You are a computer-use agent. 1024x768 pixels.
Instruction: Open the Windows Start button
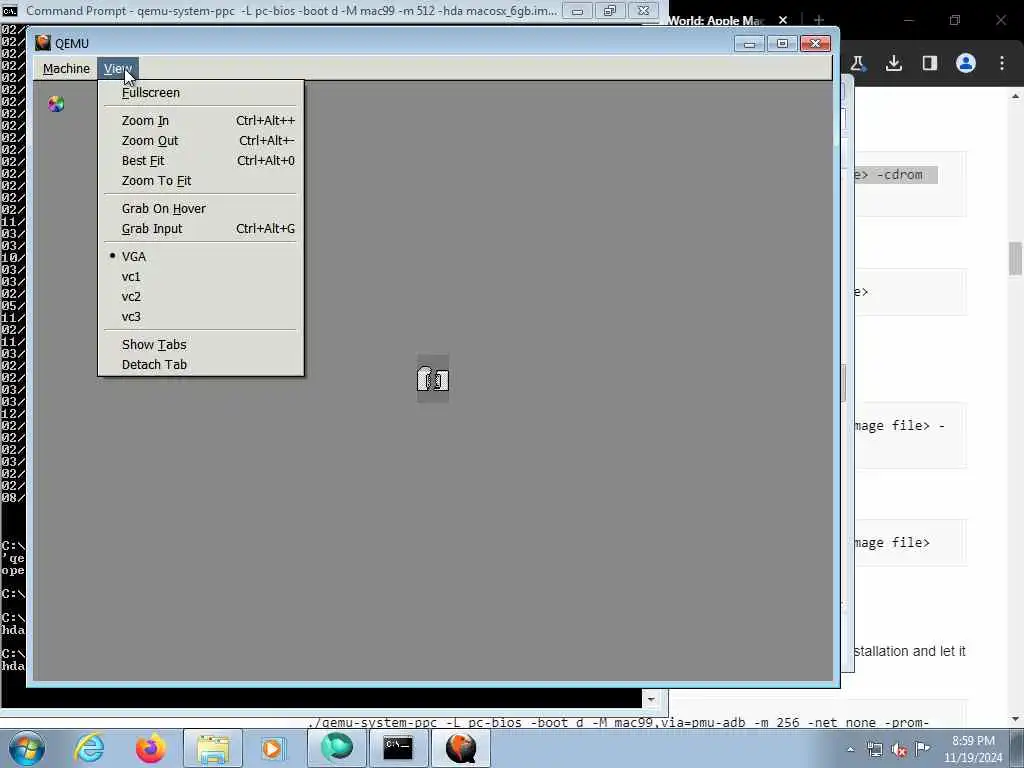coord(27,748)
